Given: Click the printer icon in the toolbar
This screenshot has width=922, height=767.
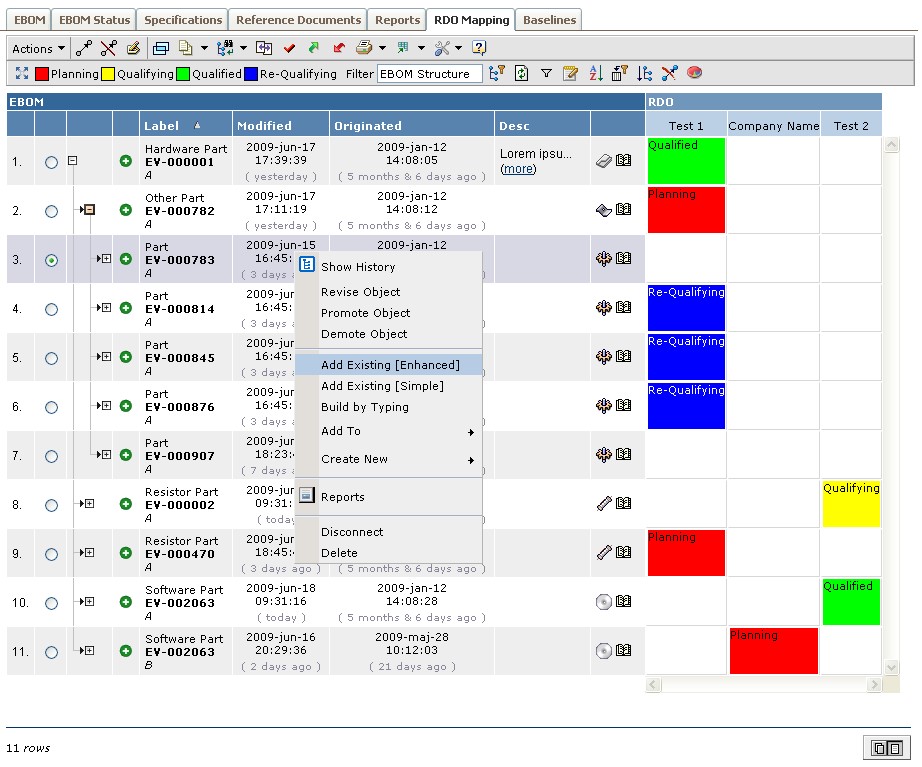Looking at the screenshot, I should coord(364,48).
